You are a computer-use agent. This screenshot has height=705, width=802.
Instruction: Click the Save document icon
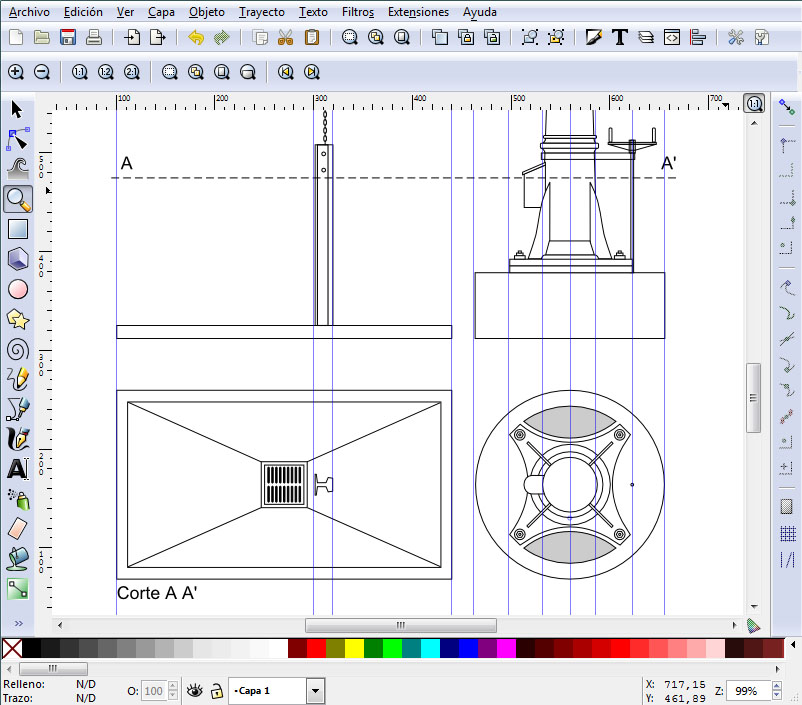(x=68, y=38)
